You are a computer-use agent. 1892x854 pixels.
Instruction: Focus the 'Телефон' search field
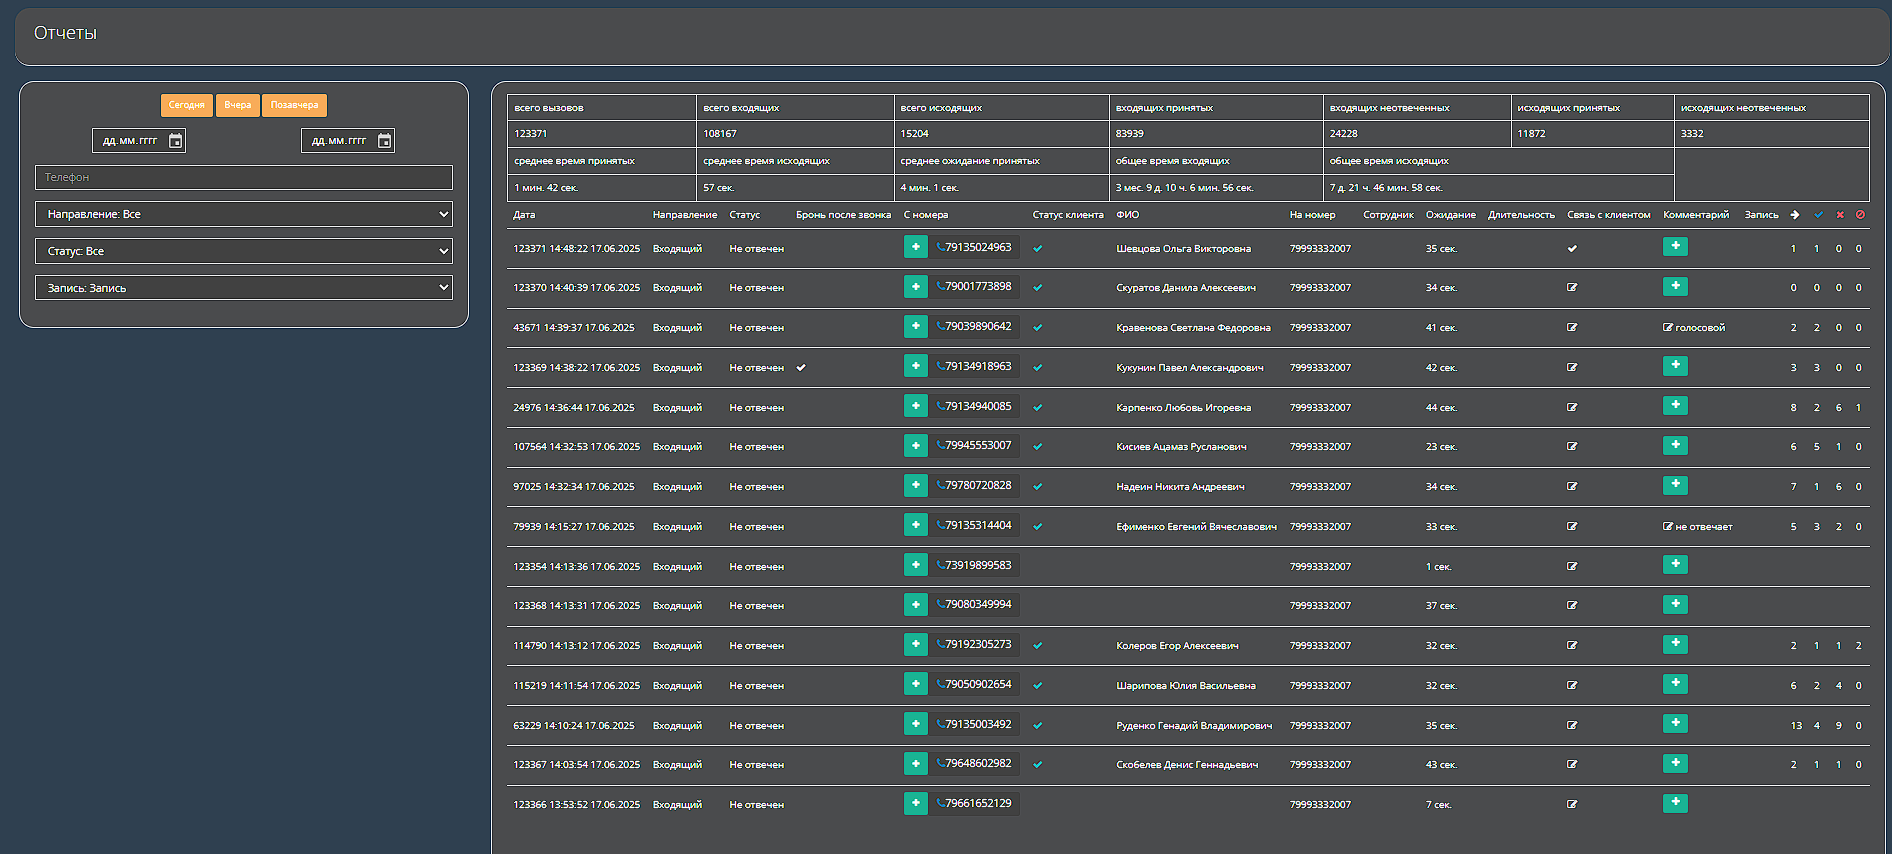(x=244, y=177)
